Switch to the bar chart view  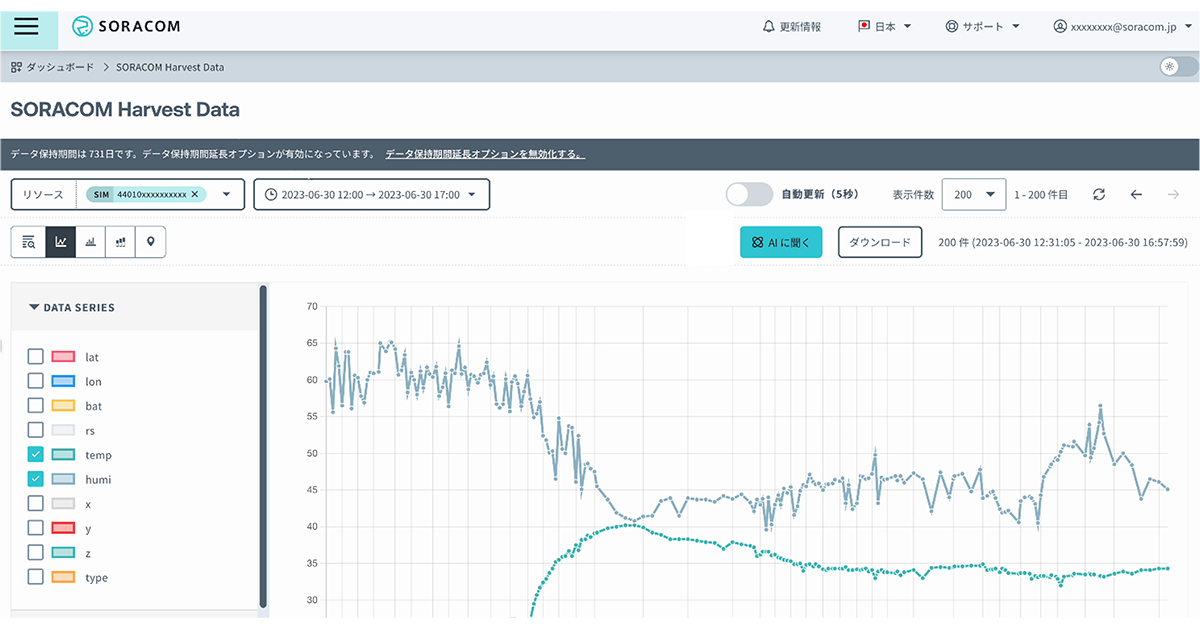coord(90,241)
